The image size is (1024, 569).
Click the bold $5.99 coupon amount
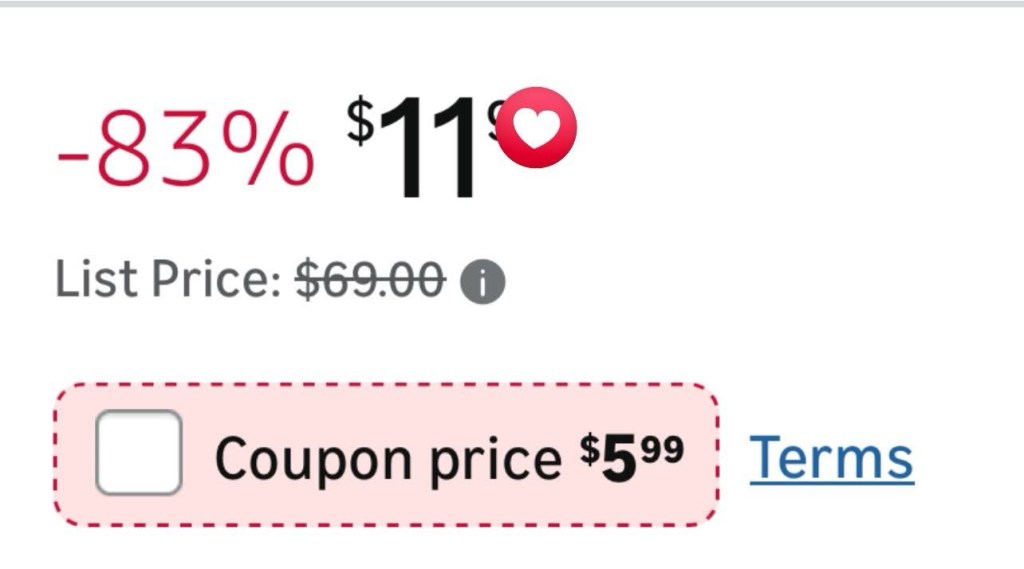(x=632, y=457)
